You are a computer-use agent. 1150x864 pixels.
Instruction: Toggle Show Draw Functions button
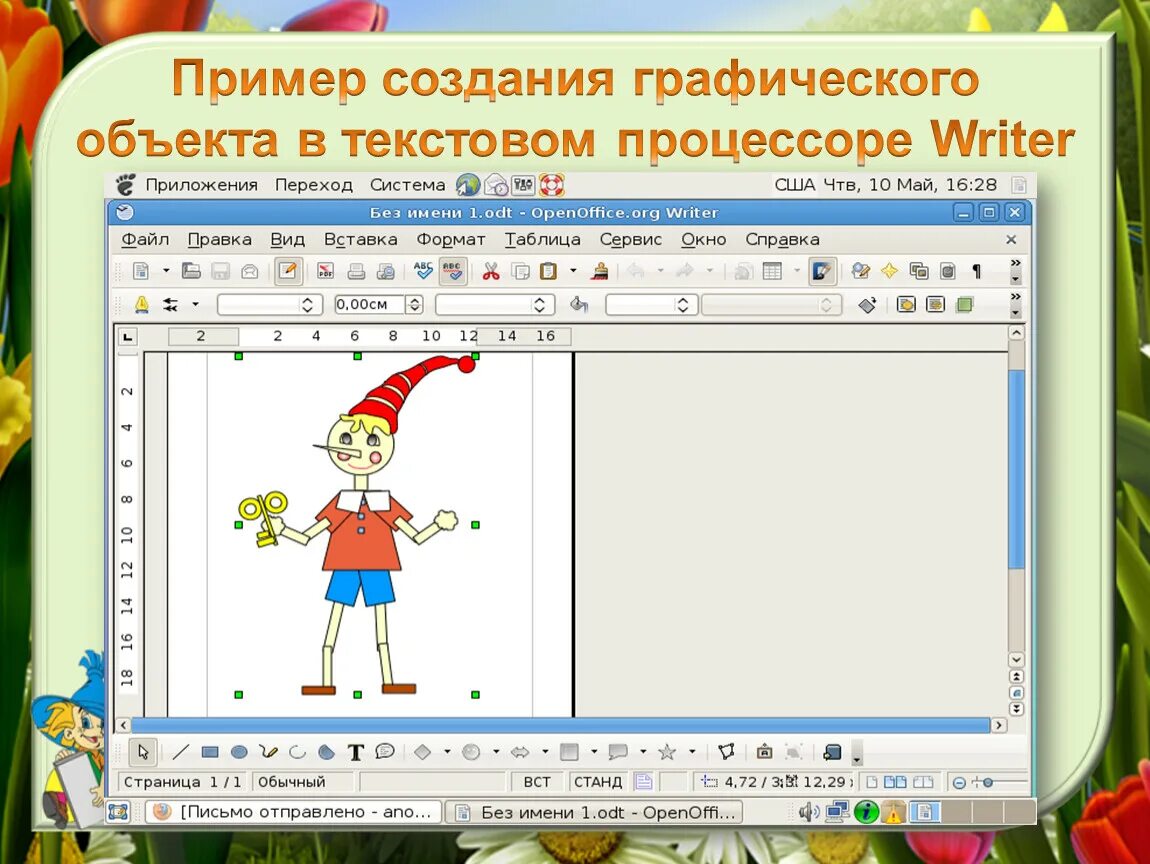821,271
